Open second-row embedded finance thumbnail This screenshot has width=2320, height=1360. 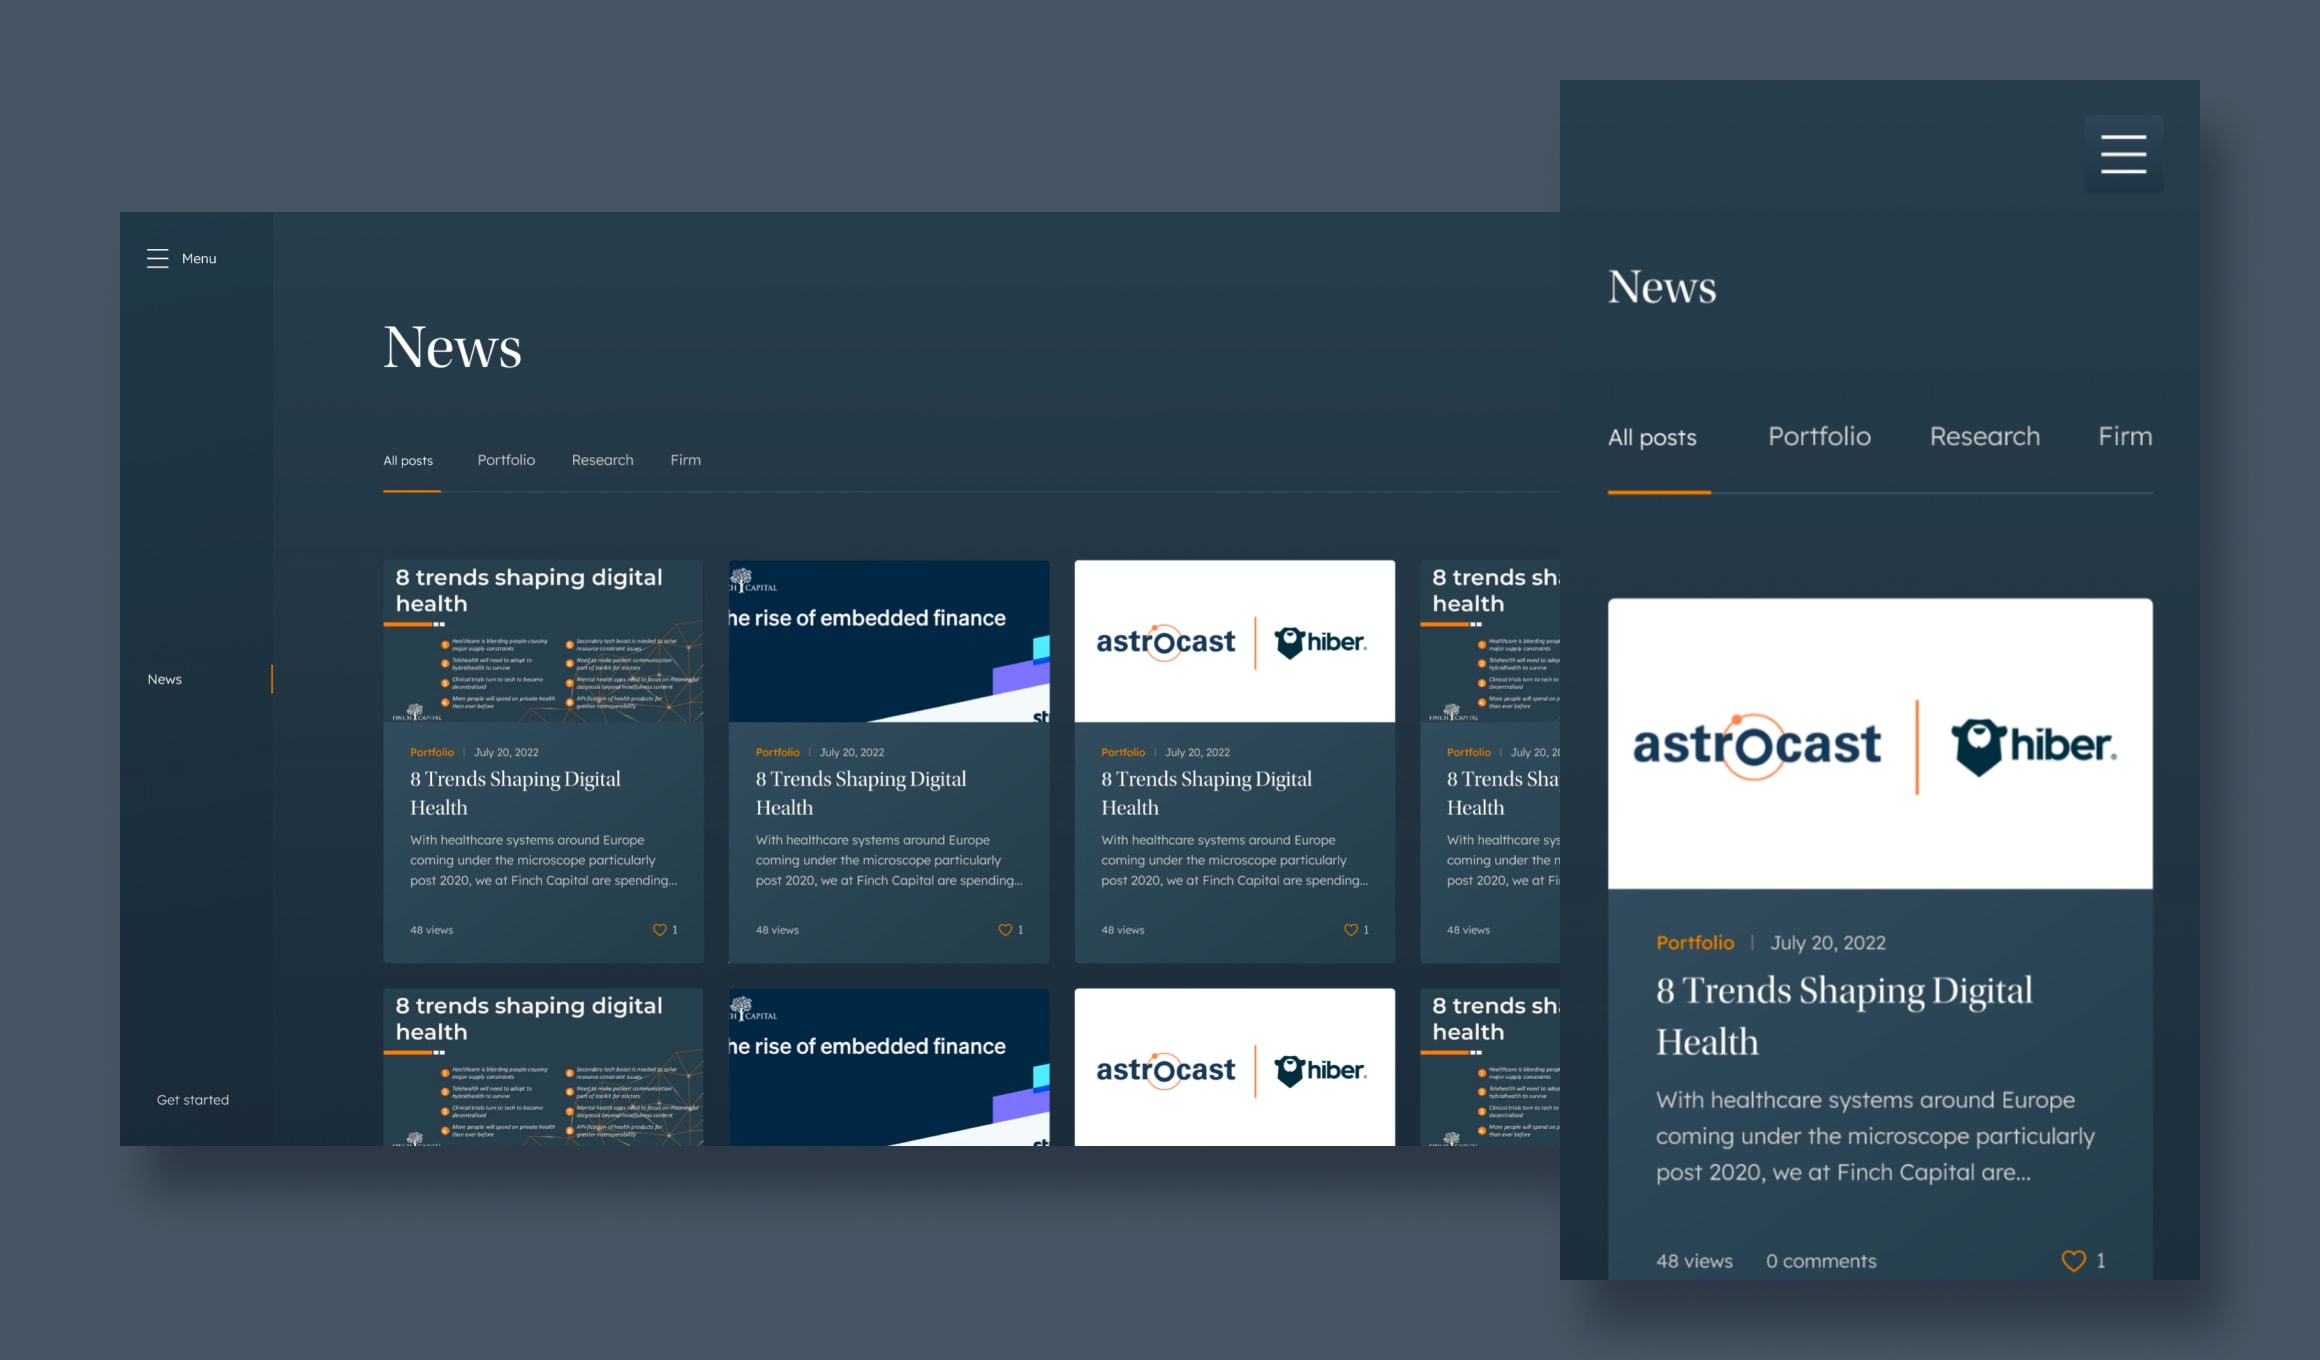889,1067
